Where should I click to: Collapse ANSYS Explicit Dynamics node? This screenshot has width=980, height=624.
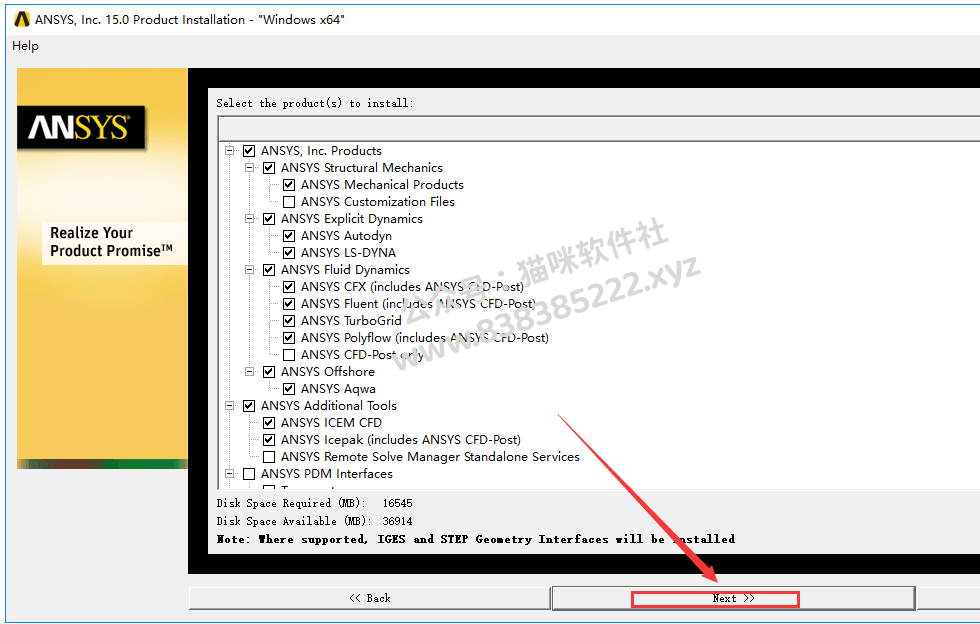[249, 219]
